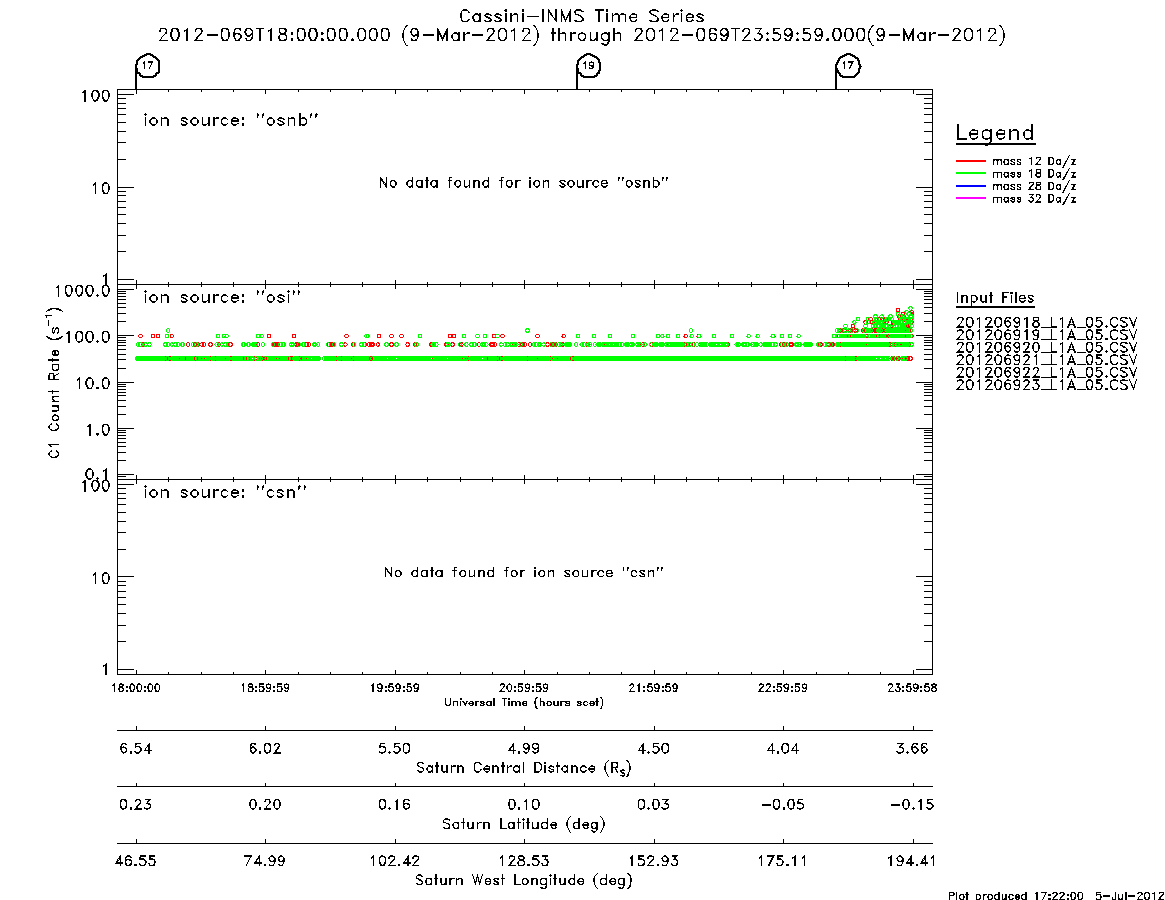Click the red mass 12 Da/z legend line
Viewport: 1165px width, 900px height.
tap(970, 161)
